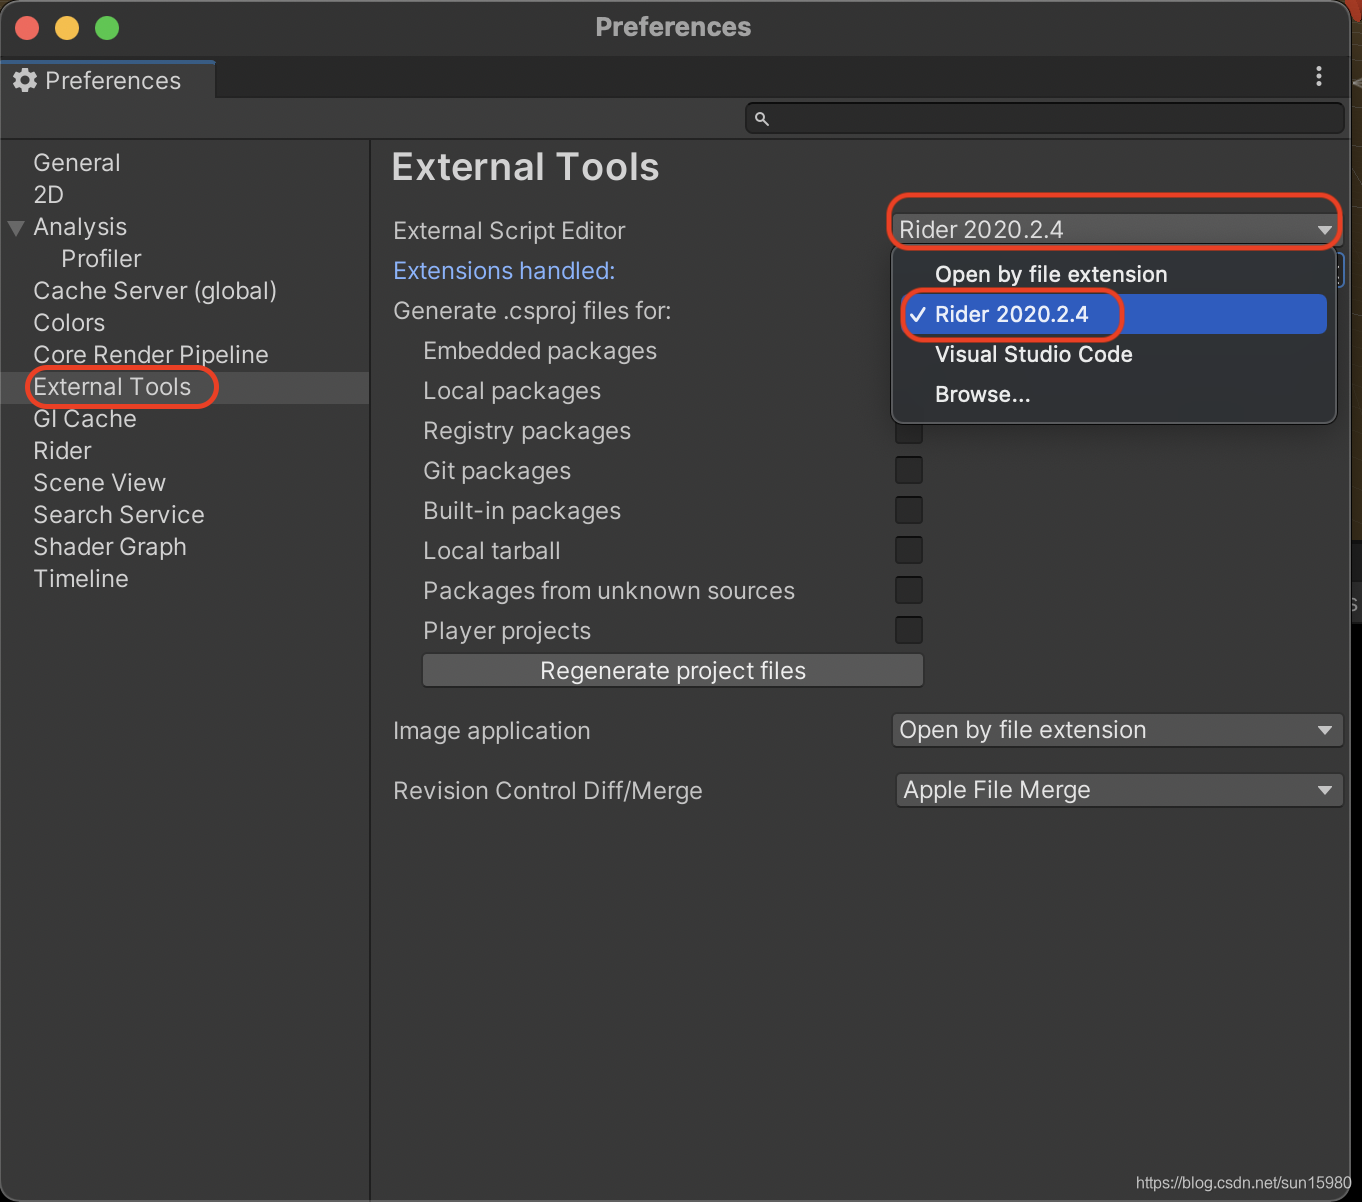
Task: Click the Registry packages label
Action: click(x=527, y=431)
